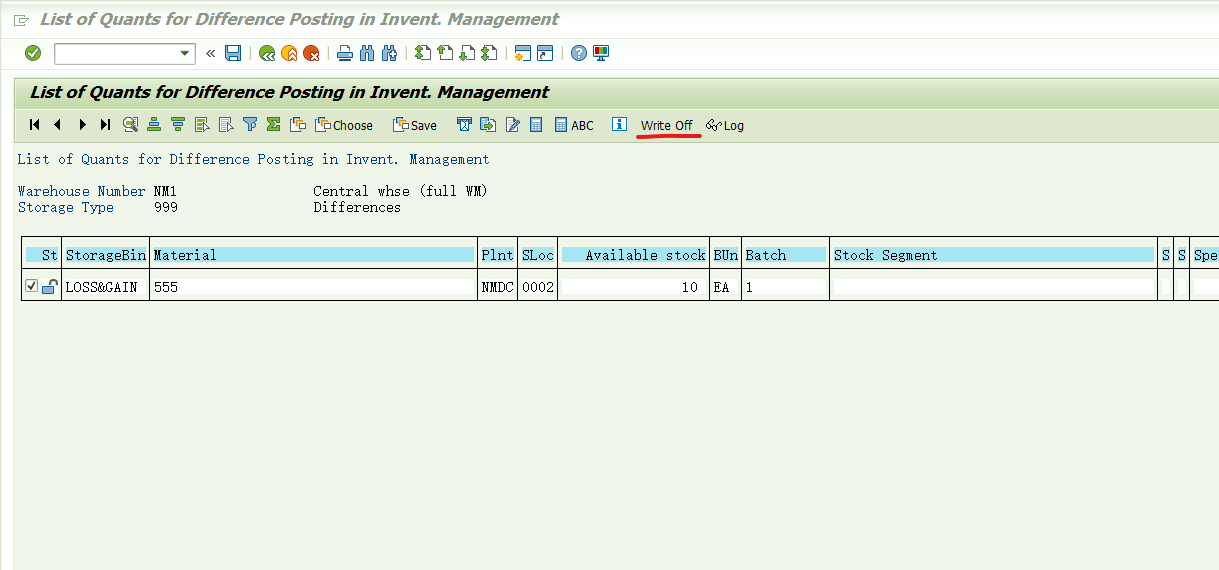Image resolution: width=1219 pixels, height=570 pixels.
Task: Click the Save diskette icon in the system toolbar
Action: point(233,53)
